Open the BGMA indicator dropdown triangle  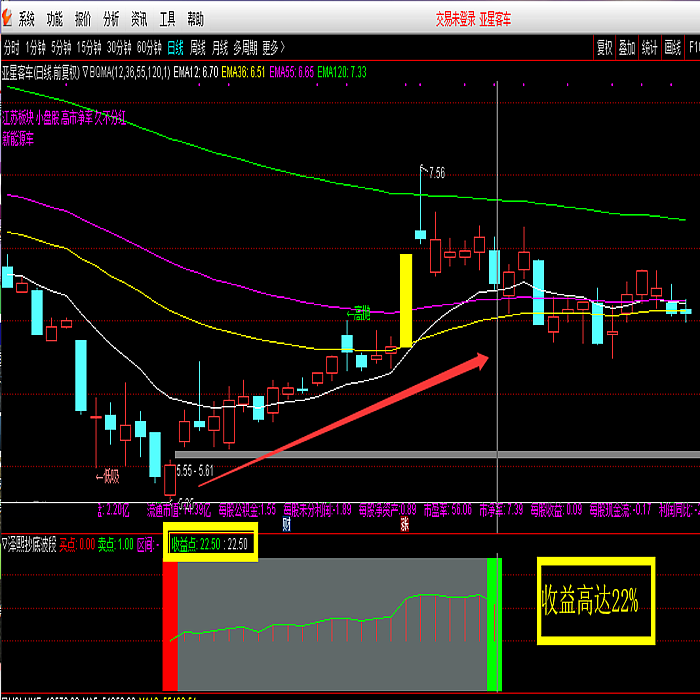point(85,72)
